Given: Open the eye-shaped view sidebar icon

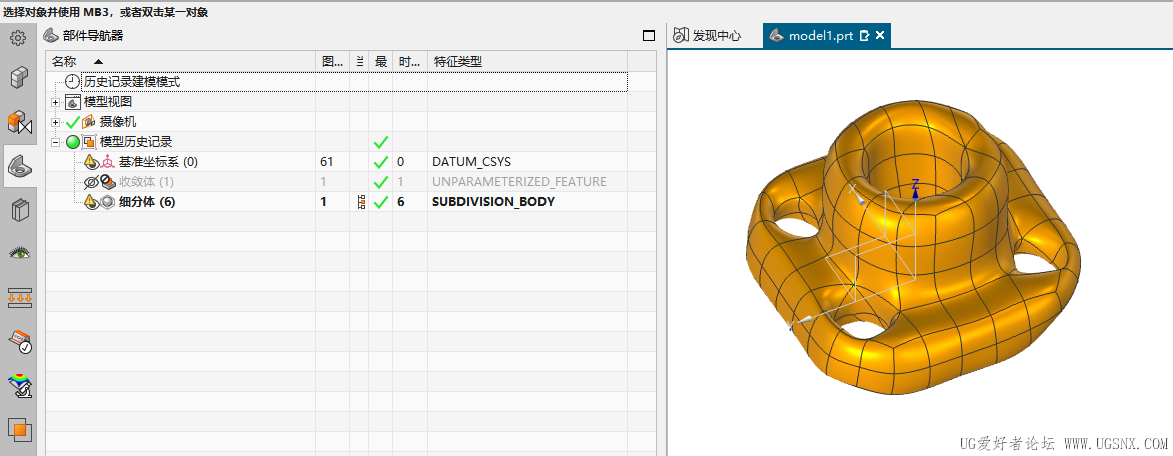Looking at the screenshot, I should 19,253.
